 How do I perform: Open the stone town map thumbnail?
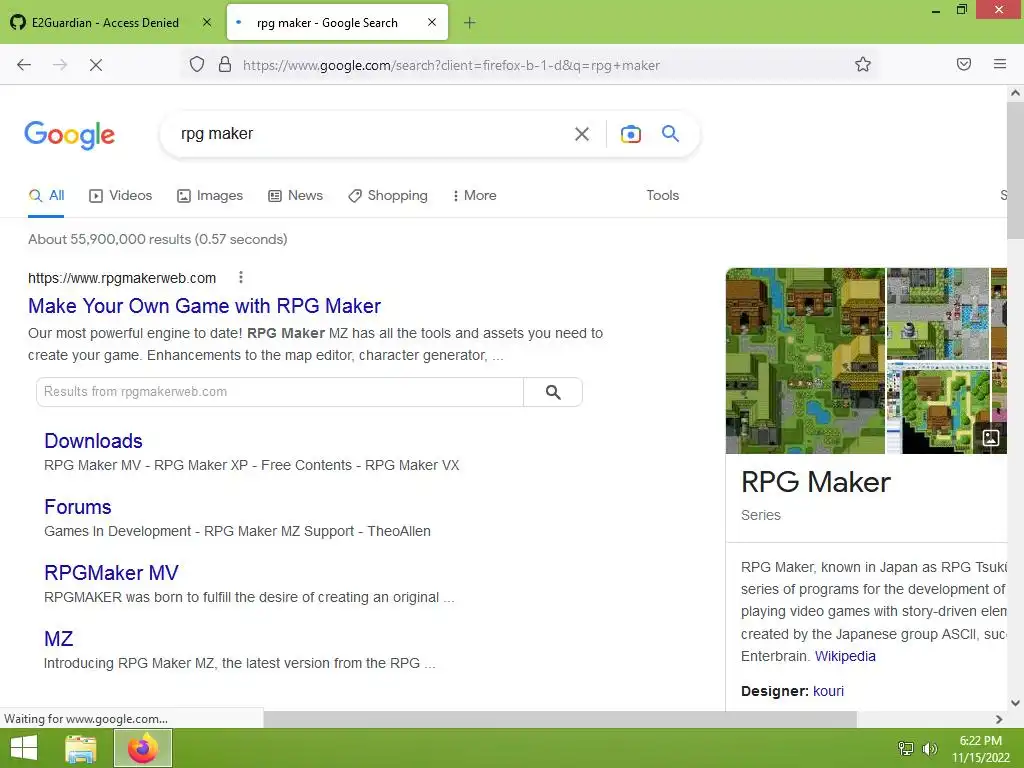coord(938,313)
